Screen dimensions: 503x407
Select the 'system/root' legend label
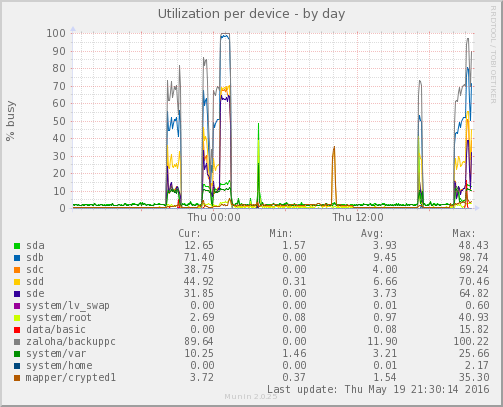click(x=59, y=318)
